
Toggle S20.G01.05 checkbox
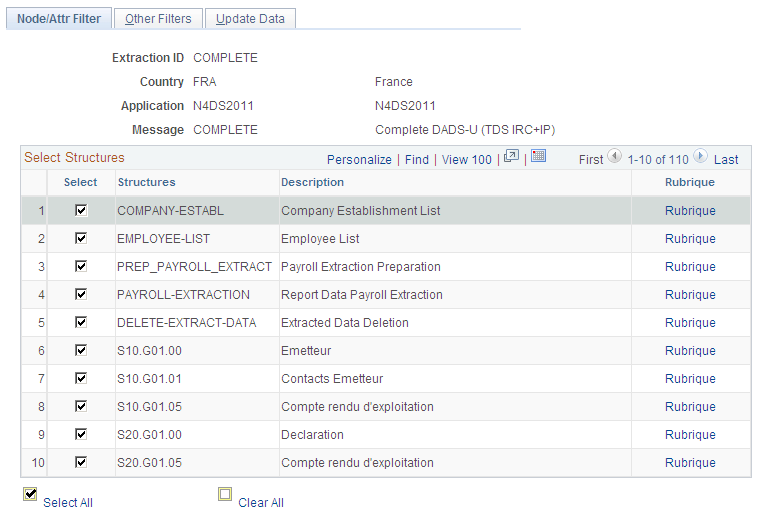tap(81, 462)
